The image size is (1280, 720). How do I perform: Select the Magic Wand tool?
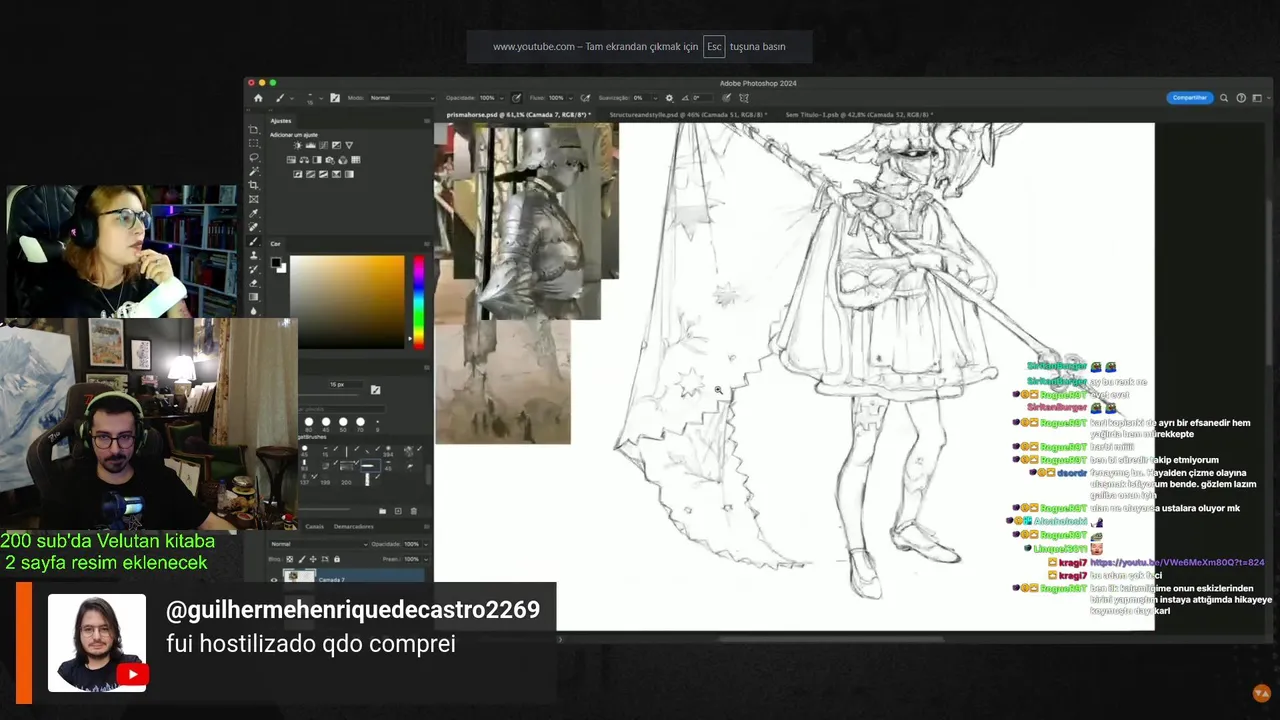253,171
